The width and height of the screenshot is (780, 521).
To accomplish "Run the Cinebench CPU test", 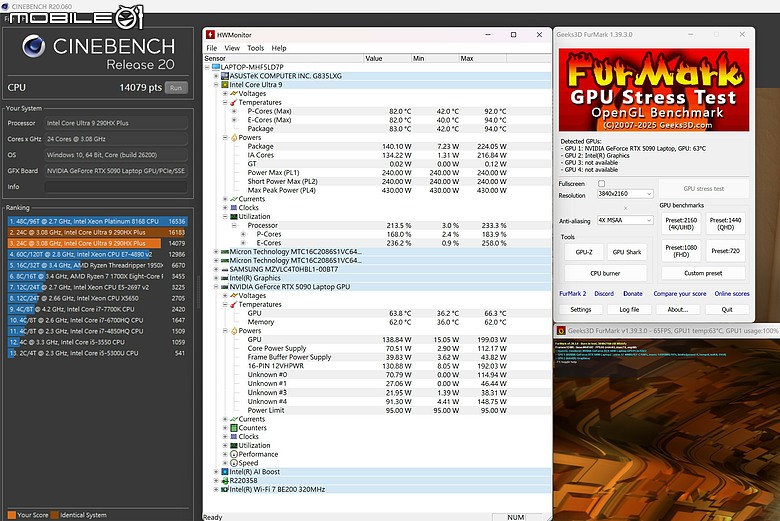I will (x=176, y=88).
